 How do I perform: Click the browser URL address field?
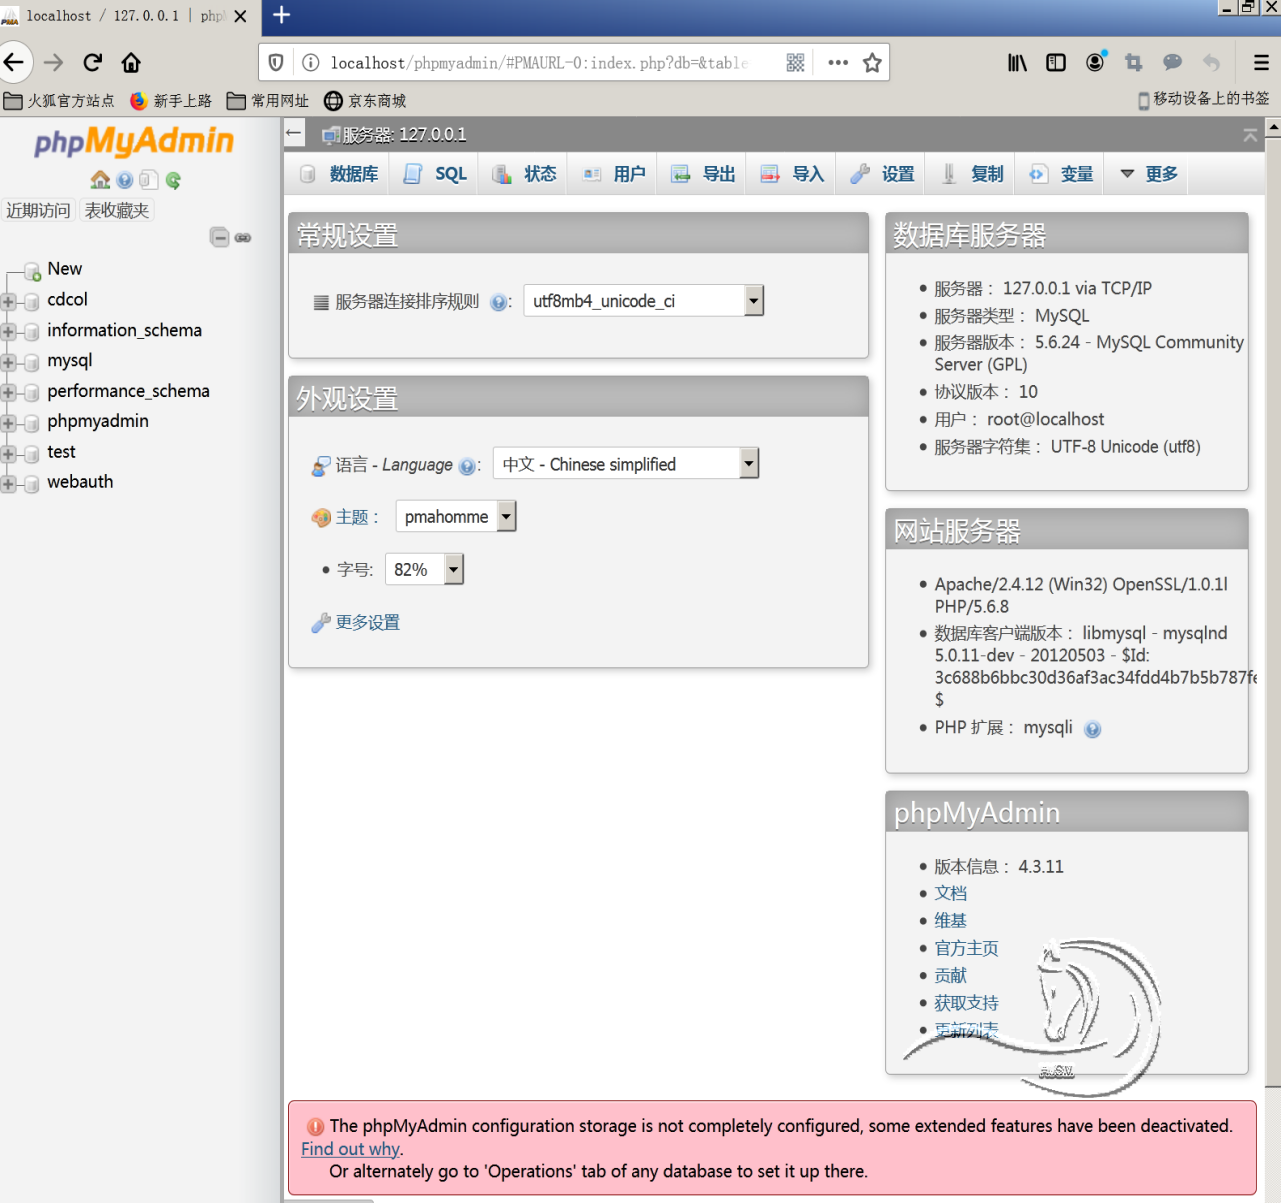point(540,63)
